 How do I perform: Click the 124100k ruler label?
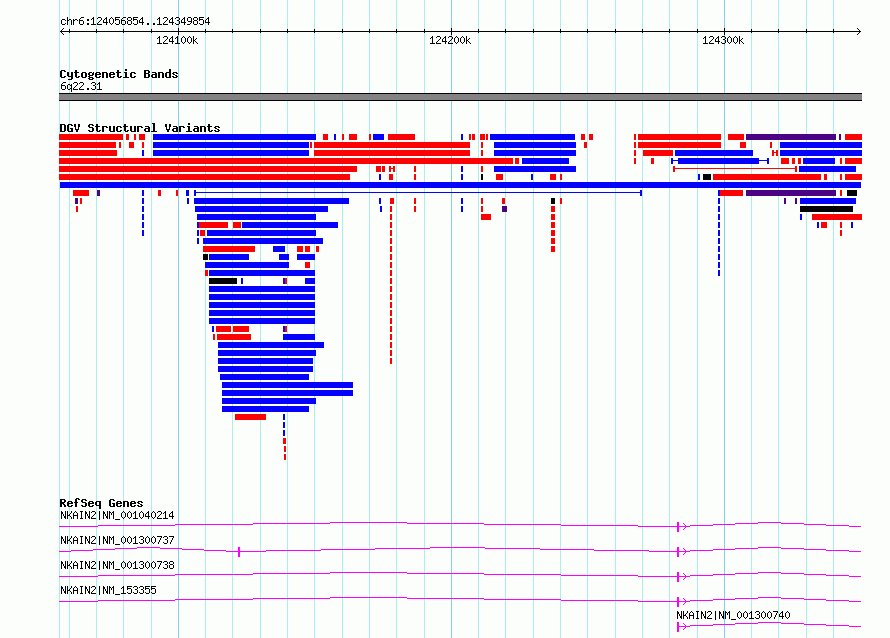177,40
